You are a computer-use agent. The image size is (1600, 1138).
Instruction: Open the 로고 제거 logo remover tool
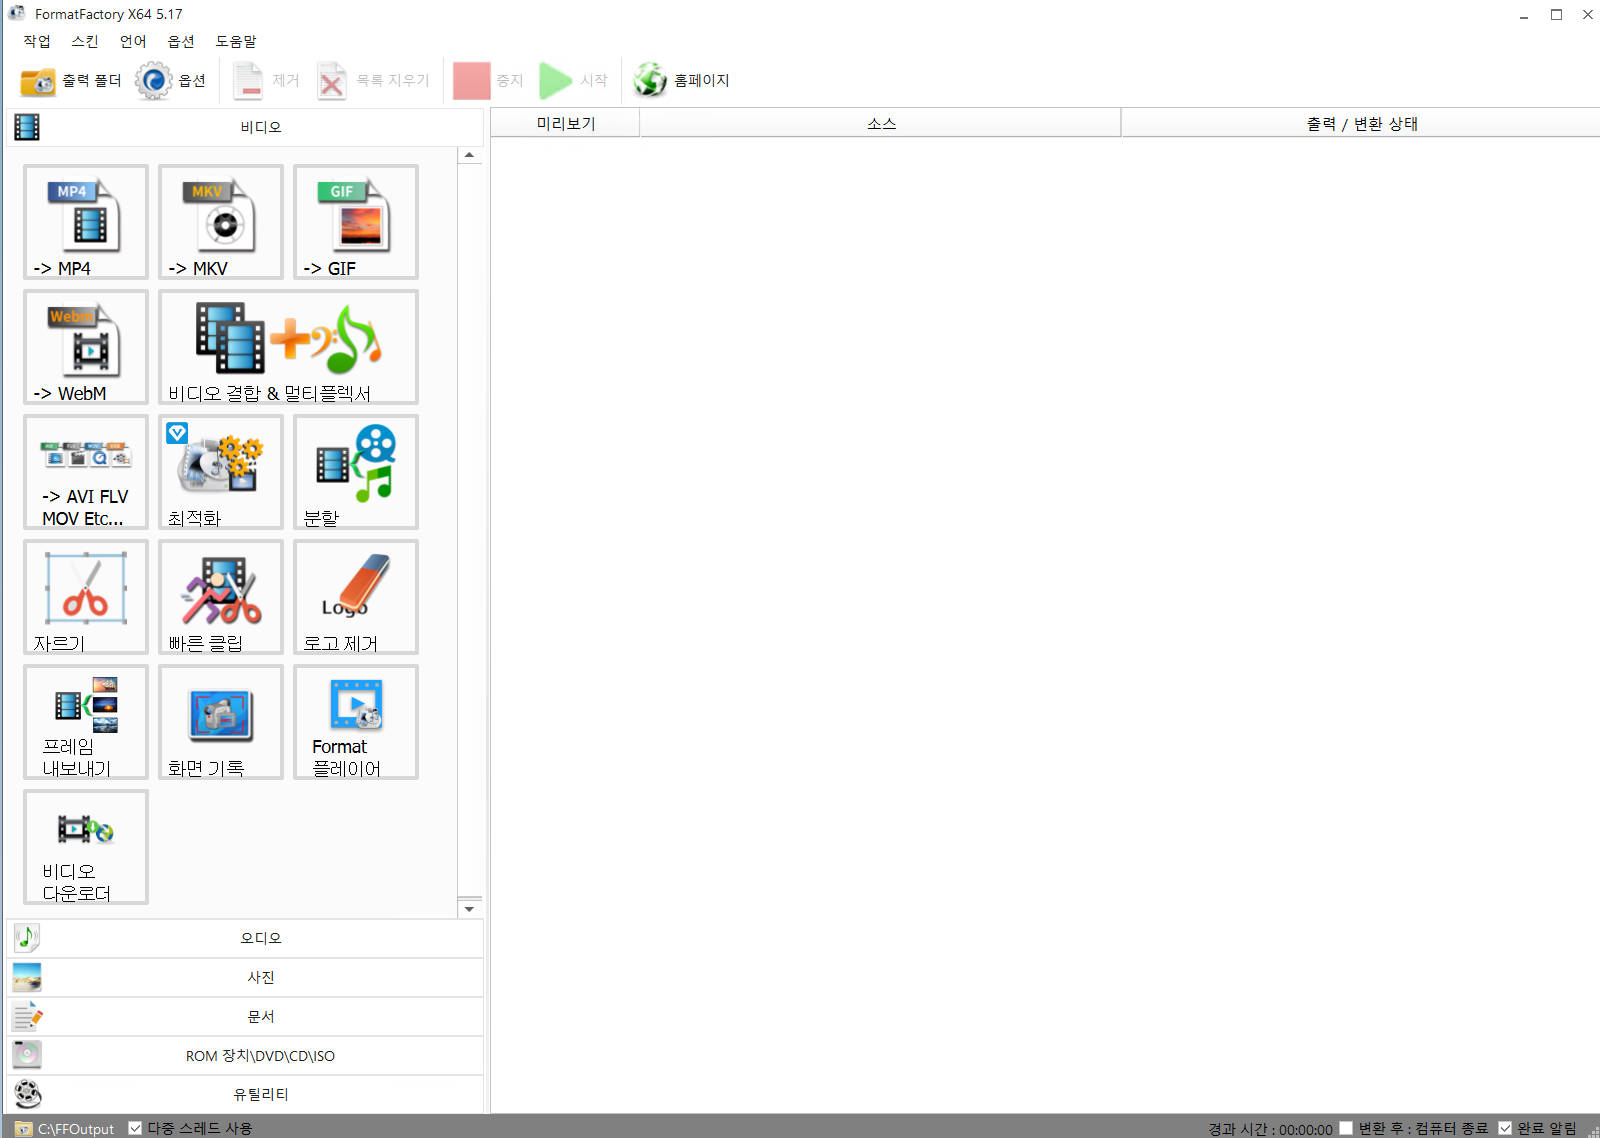(356, 597)
